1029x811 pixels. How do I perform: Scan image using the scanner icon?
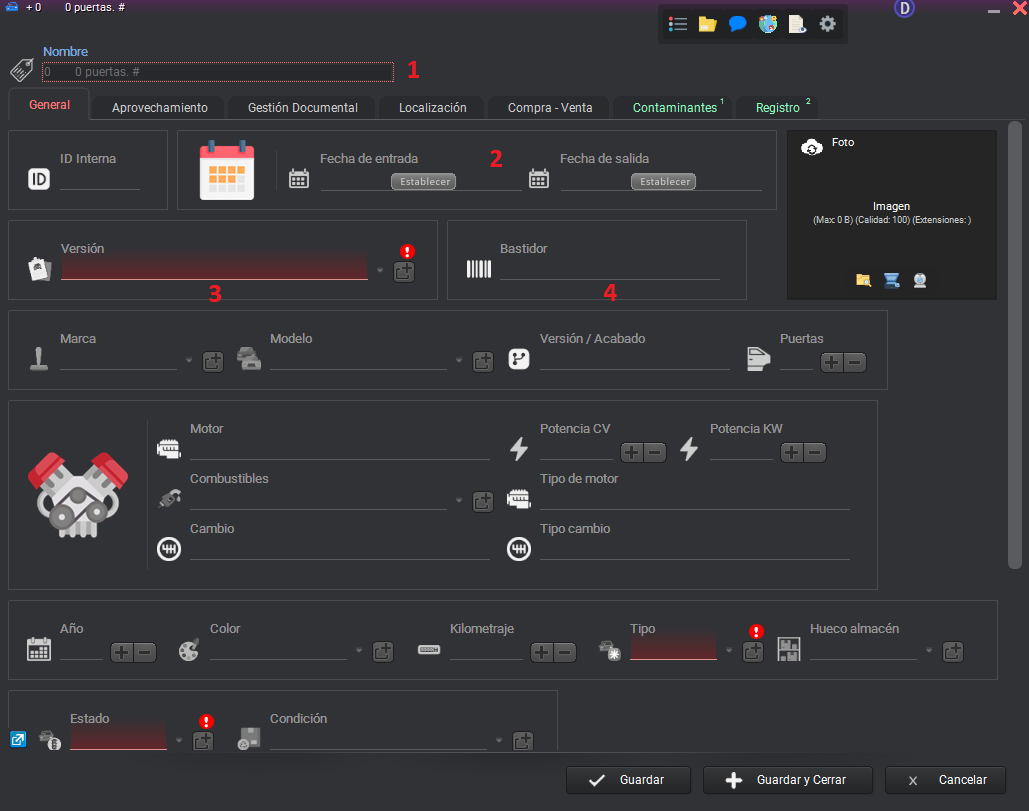891,280
